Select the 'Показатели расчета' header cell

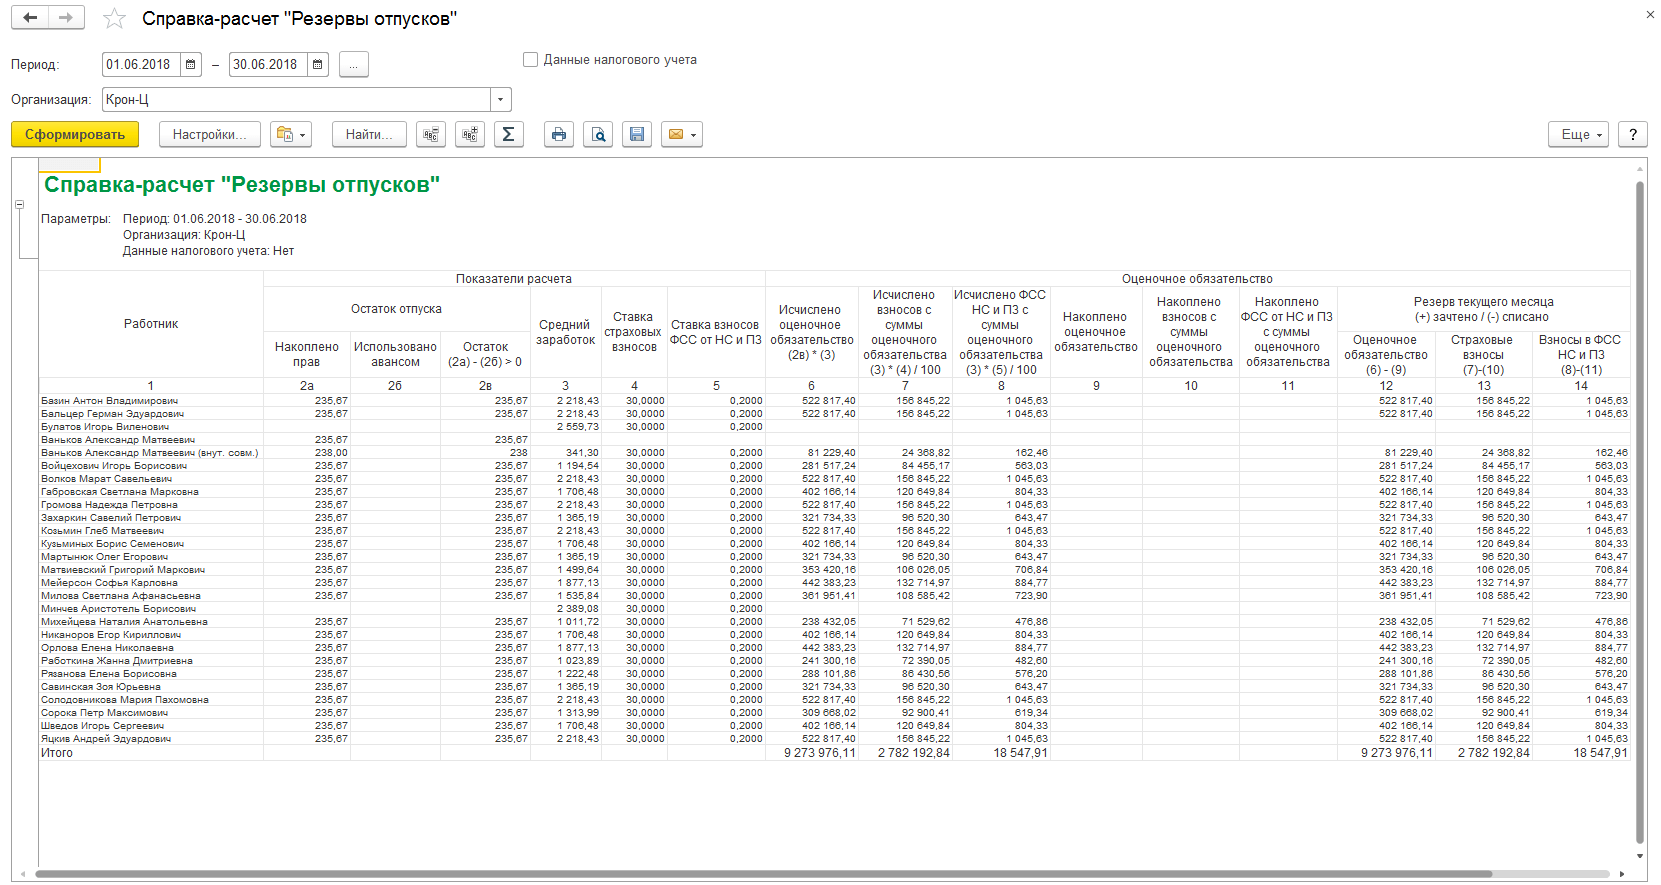(514, 279)
